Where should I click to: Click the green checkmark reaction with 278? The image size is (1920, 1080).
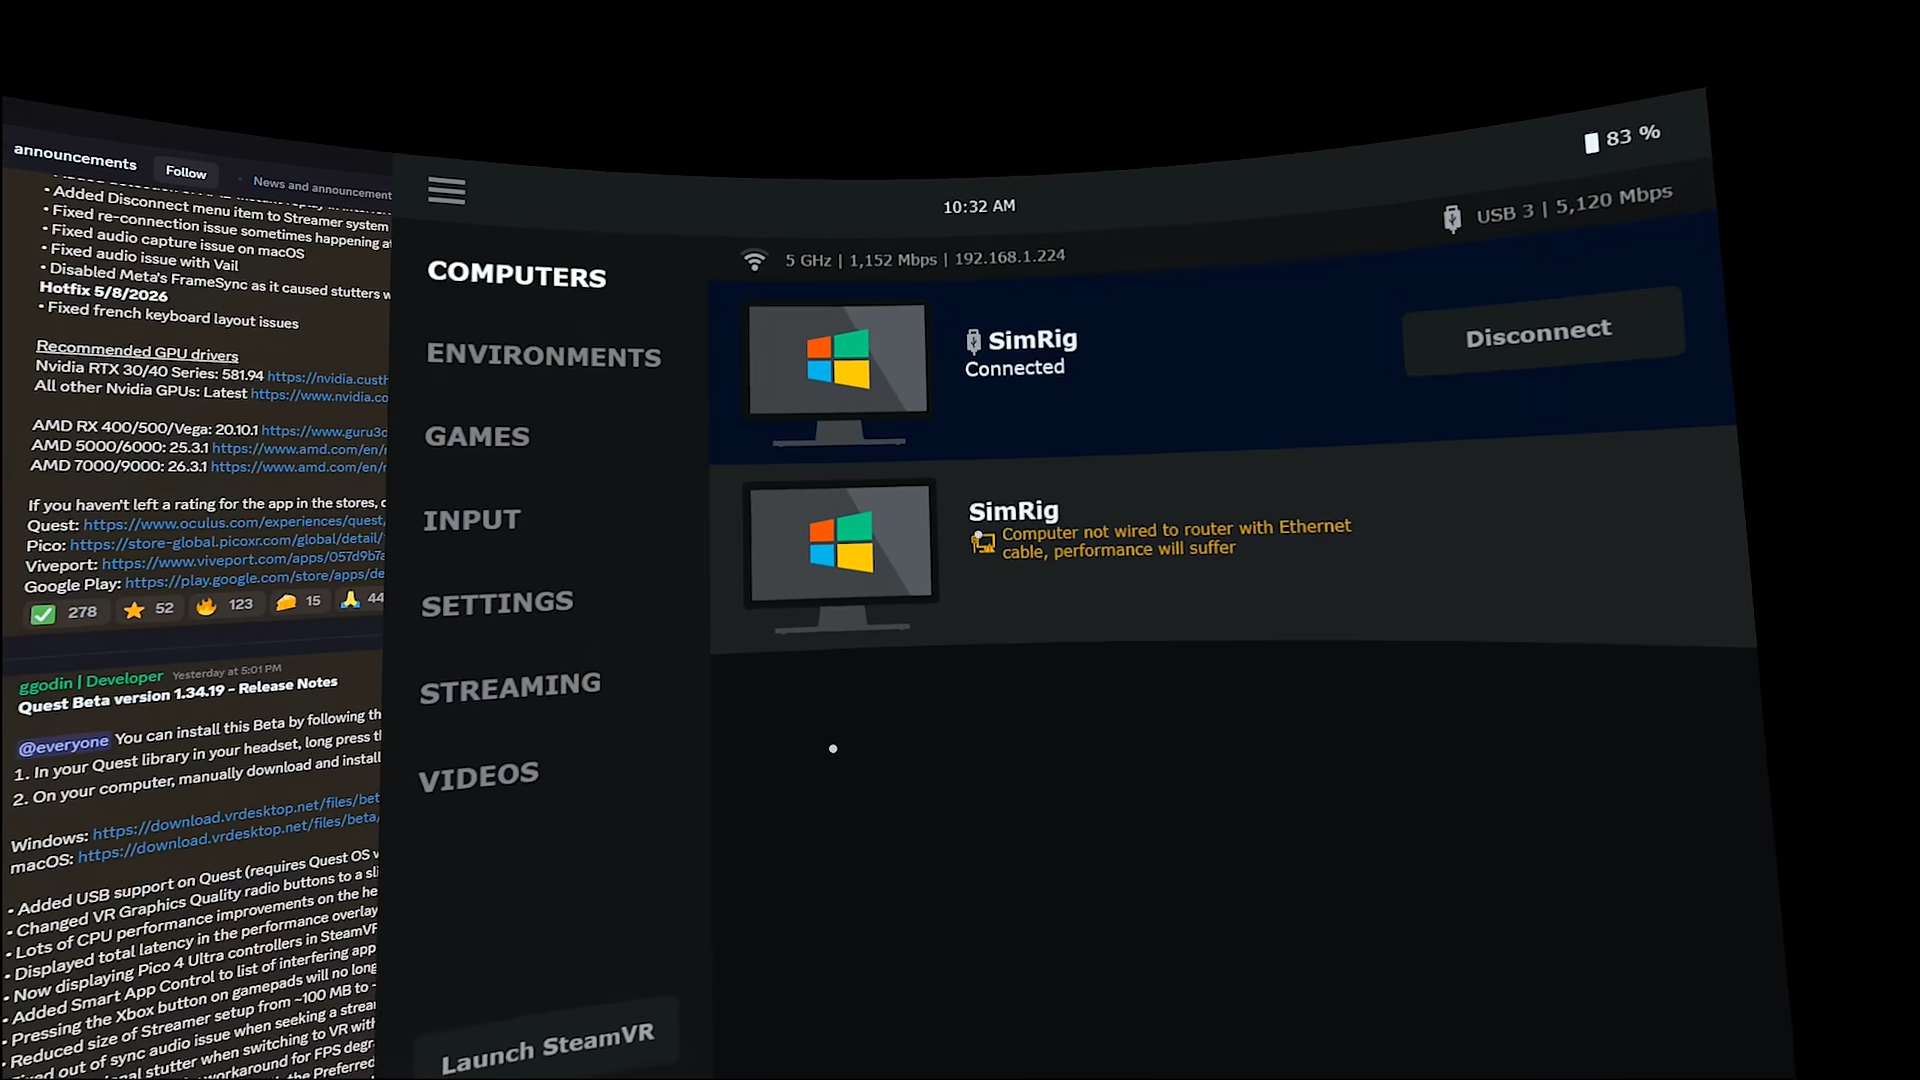coord(63,613)
